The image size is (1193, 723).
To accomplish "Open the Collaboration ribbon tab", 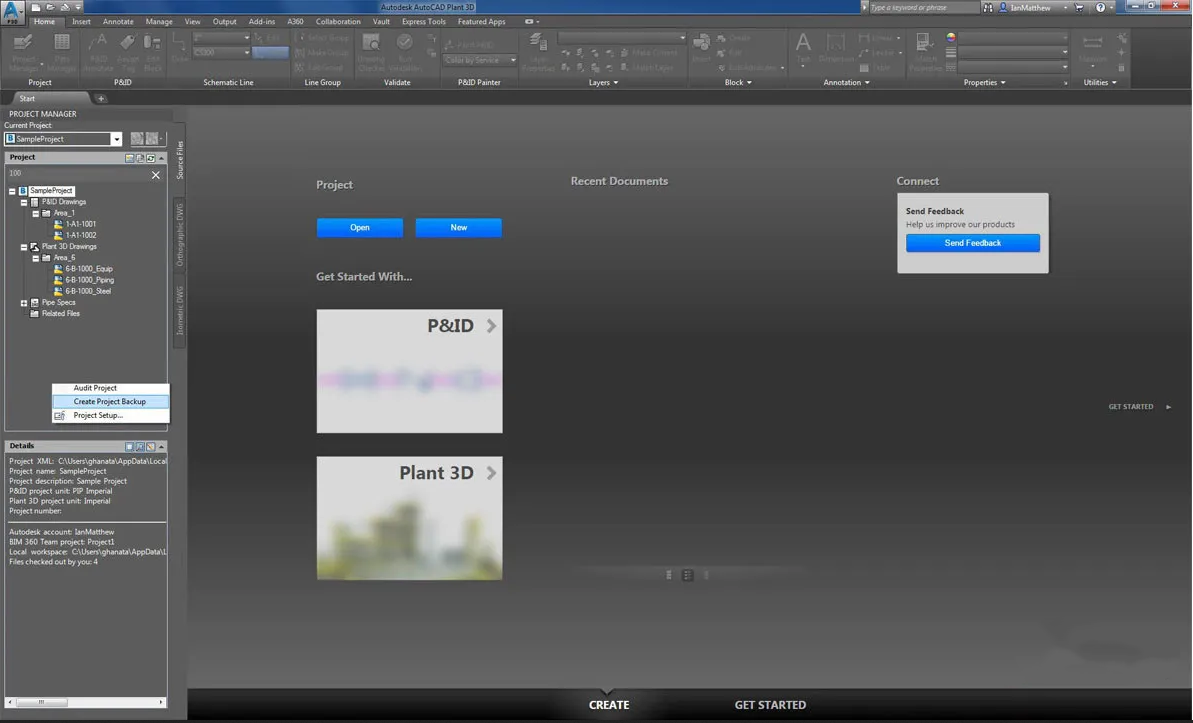I will 338,21.
